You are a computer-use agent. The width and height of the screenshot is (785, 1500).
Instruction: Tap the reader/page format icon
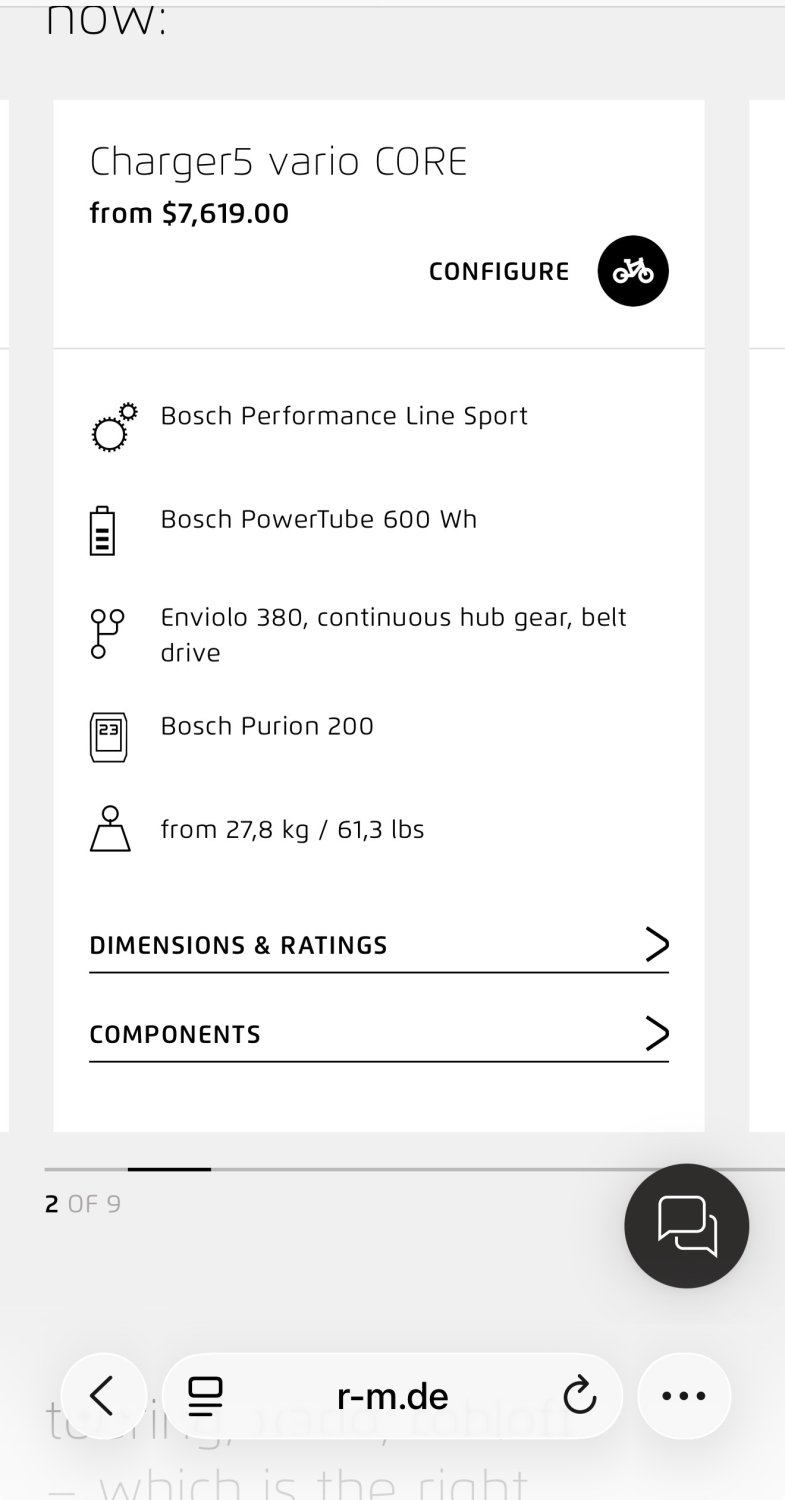click(206, 1395)
